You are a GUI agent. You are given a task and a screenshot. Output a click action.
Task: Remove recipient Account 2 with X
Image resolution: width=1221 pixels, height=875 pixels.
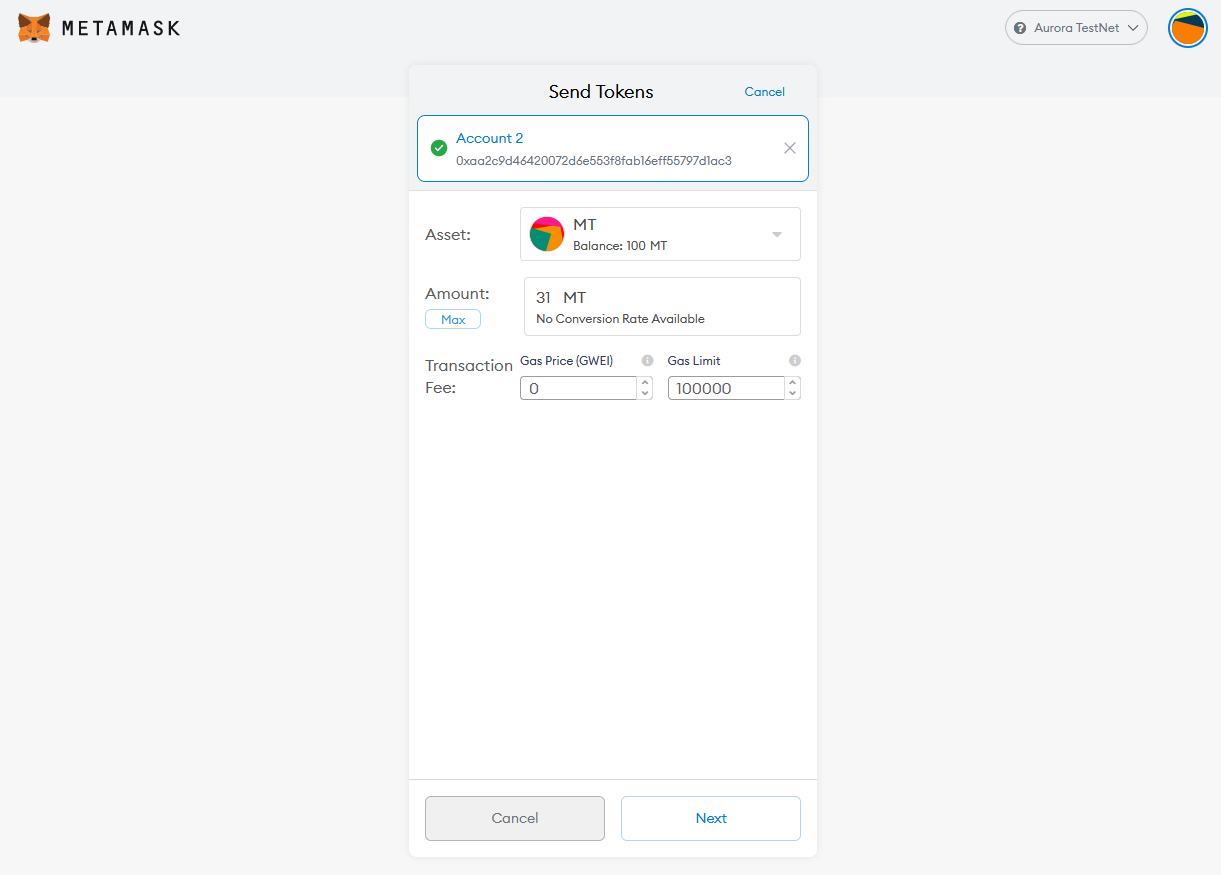pyautogui.click(x=790, y=148)
